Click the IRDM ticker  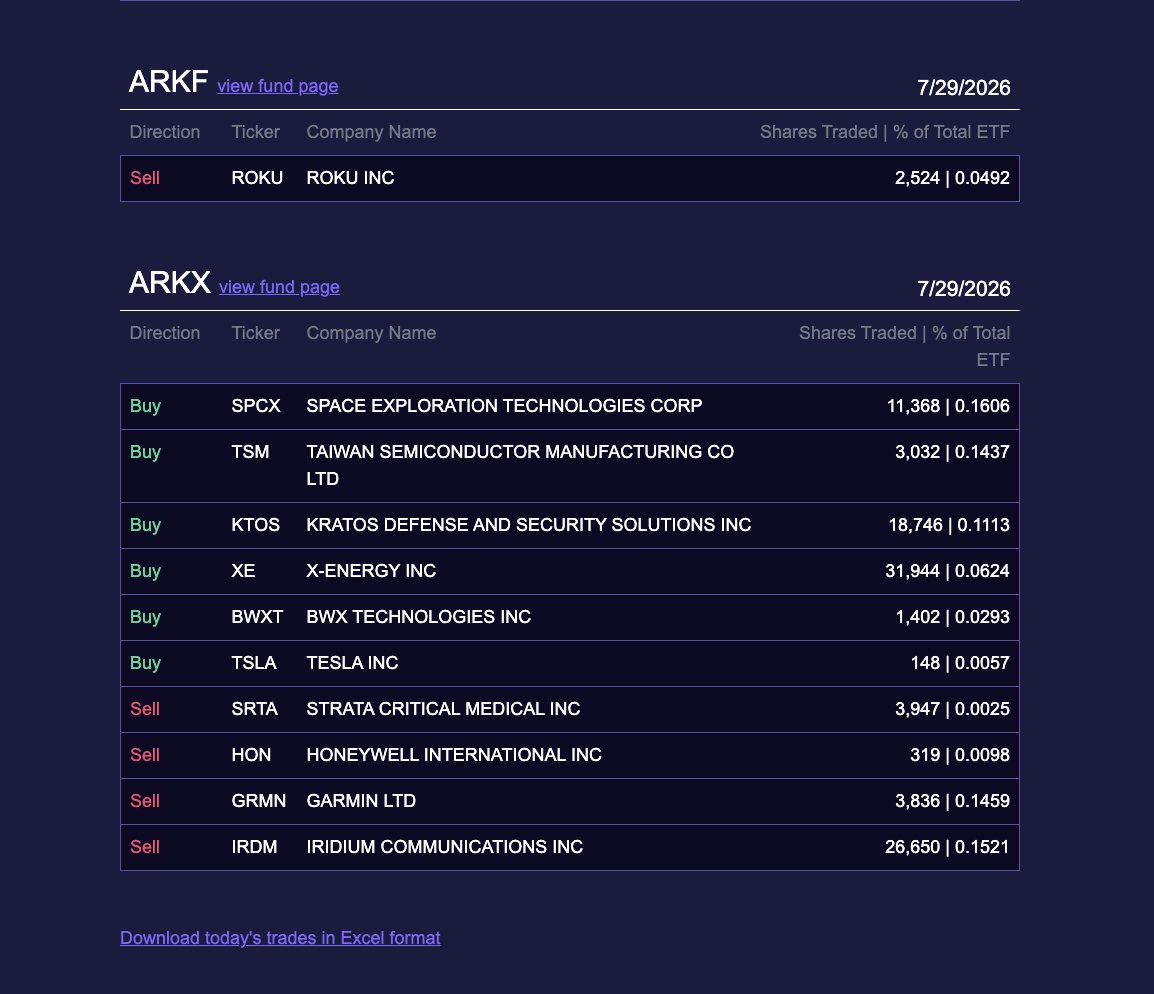point(255,847)
